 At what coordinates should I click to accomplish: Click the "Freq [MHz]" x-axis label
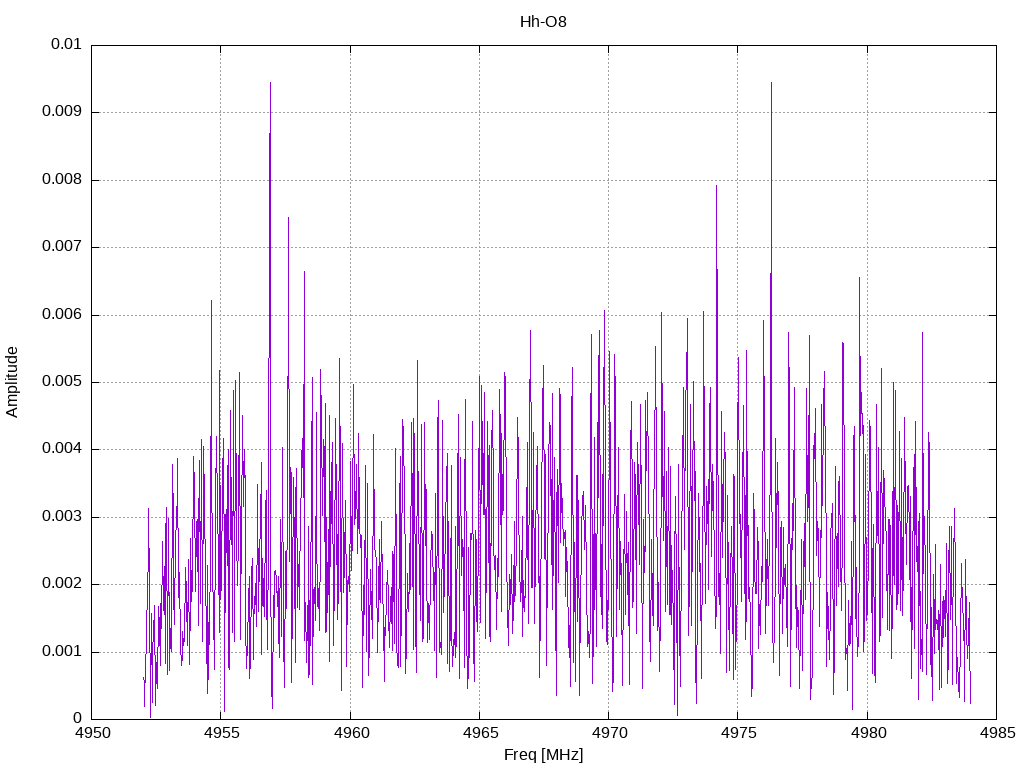click(x=543, y=755)
